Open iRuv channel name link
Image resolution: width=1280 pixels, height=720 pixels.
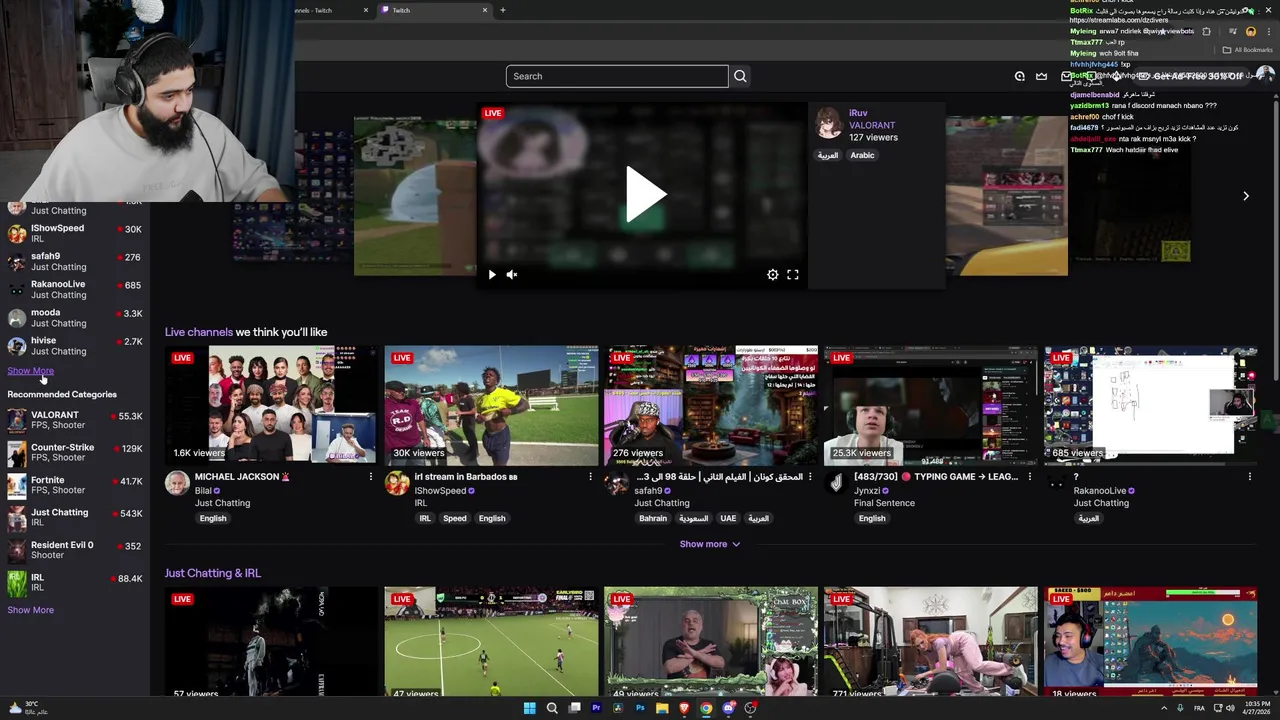[x=858, y=113]
